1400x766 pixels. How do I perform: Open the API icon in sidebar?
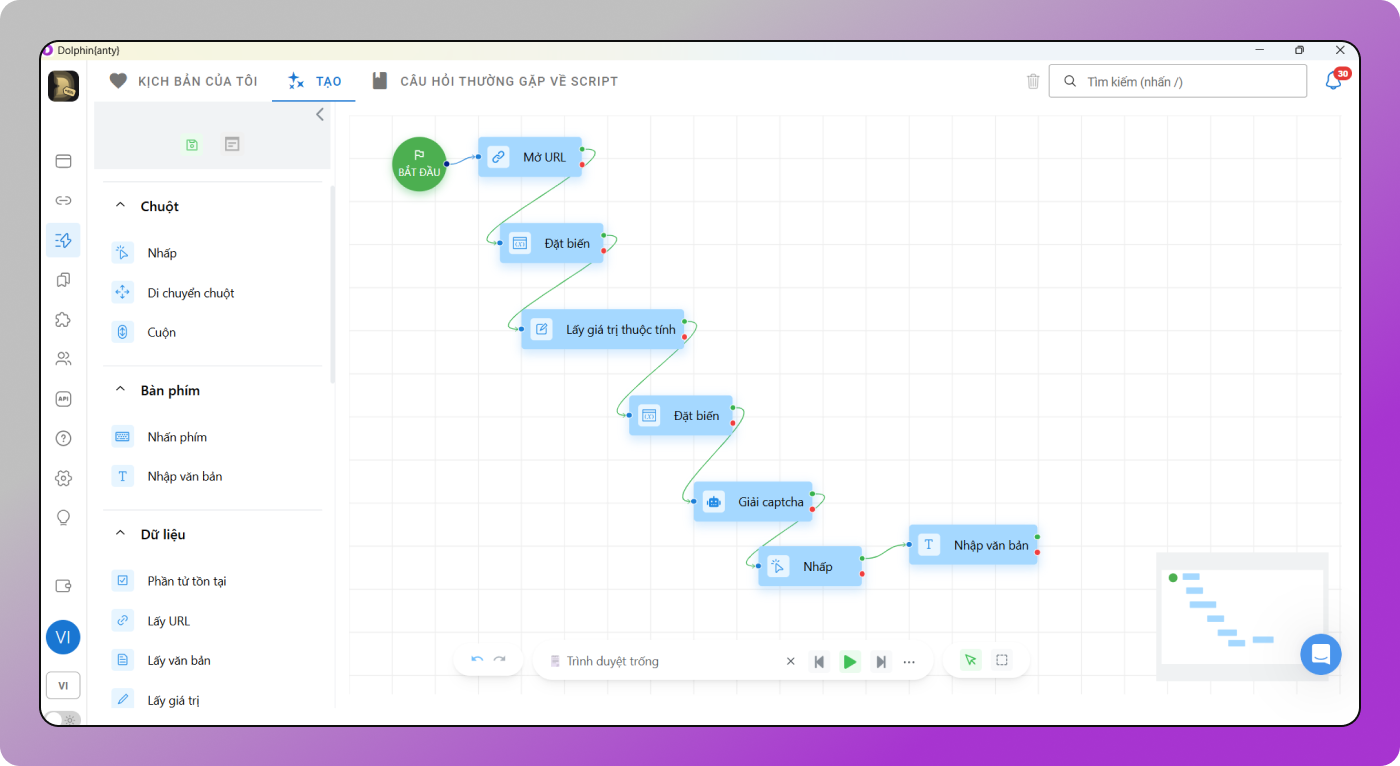point(63,399)
